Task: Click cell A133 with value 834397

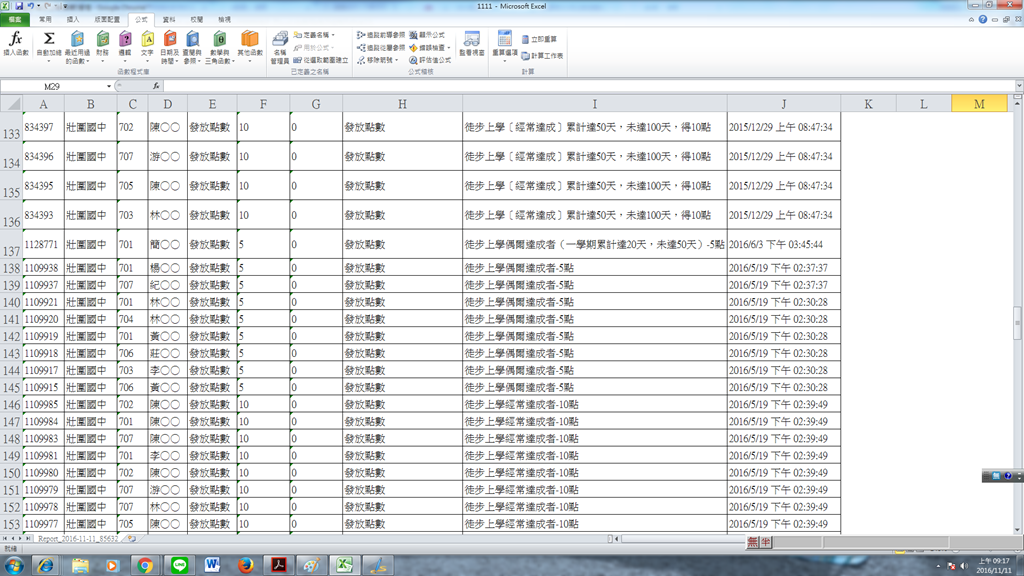Action: [43, 127]
